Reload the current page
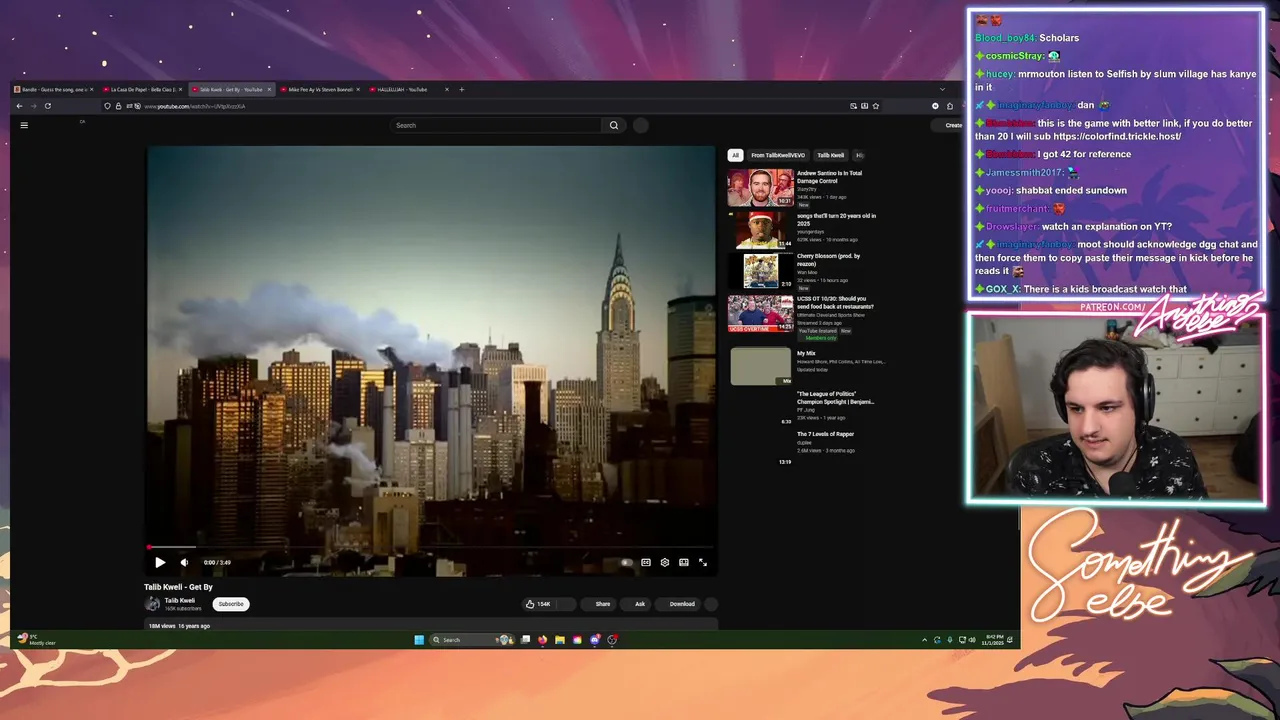The height and width of the screenshot is (720, 1280). (47, 106)
